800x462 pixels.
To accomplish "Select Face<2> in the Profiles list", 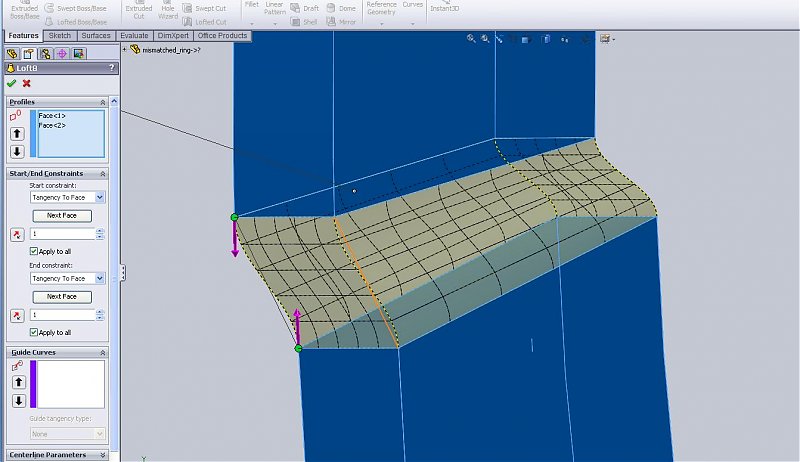I will [52, 125].
